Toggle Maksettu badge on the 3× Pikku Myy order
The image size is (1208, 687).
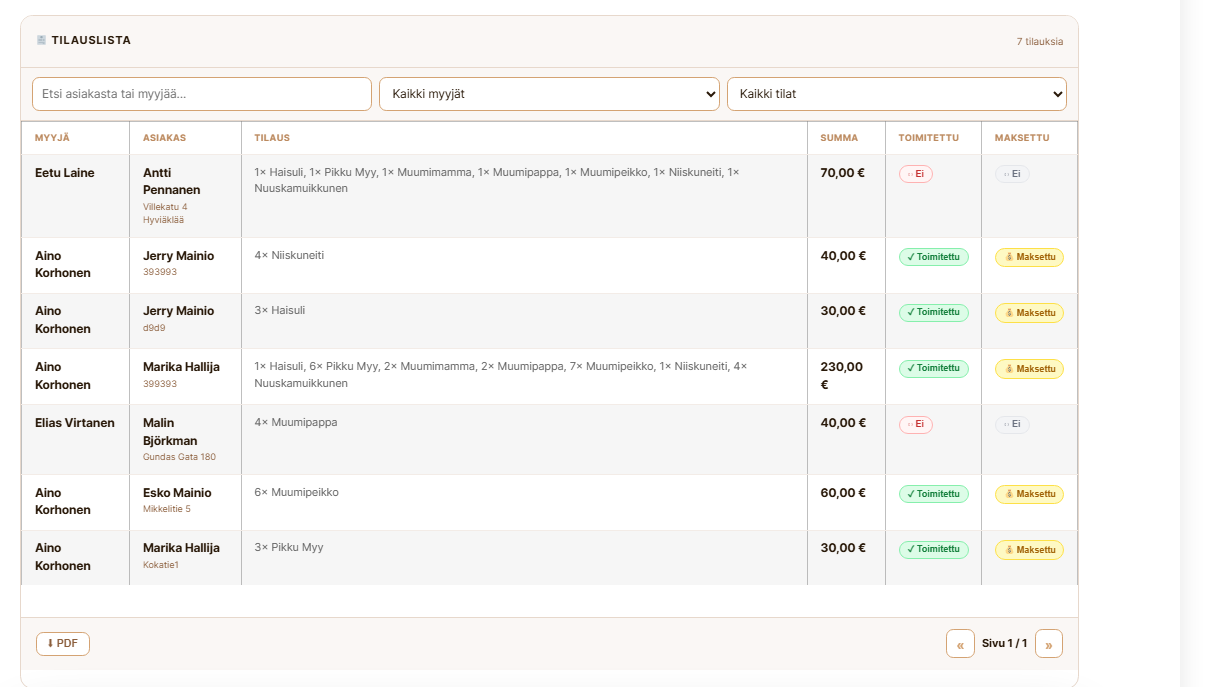pyautogui.click(x=1029, y=550)
